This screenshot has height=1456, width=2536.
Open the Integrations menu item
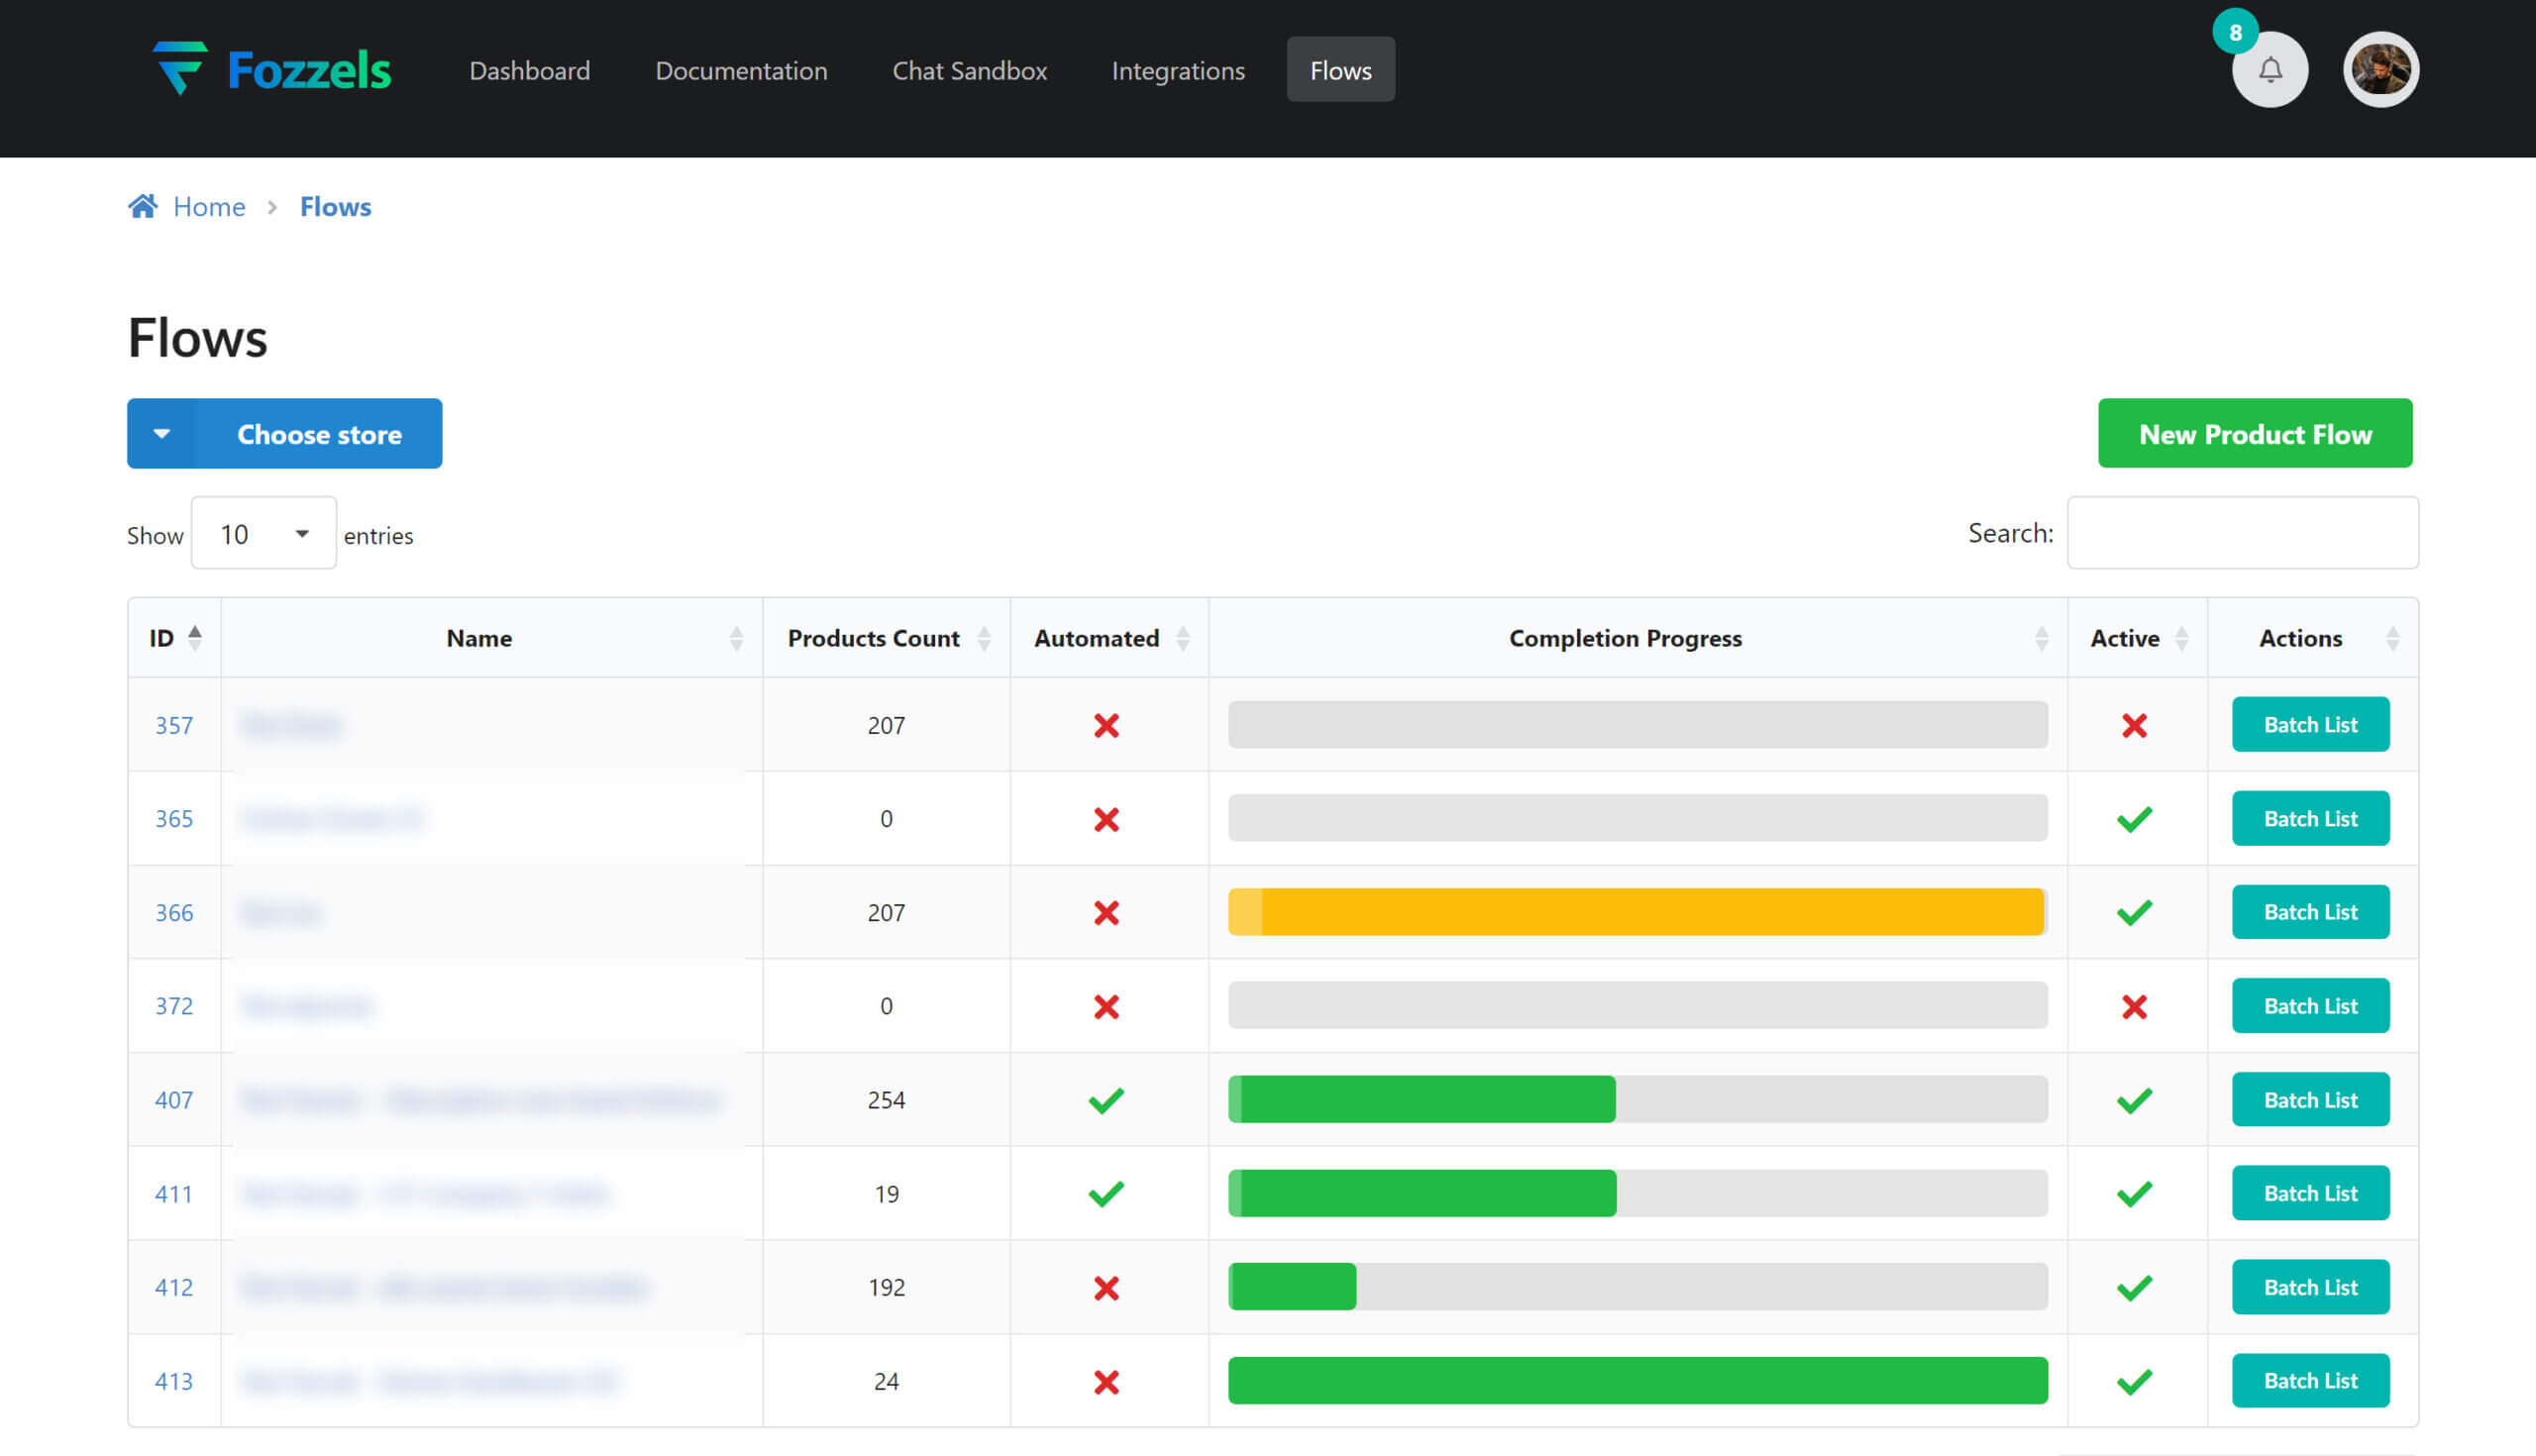[1178, 70]
